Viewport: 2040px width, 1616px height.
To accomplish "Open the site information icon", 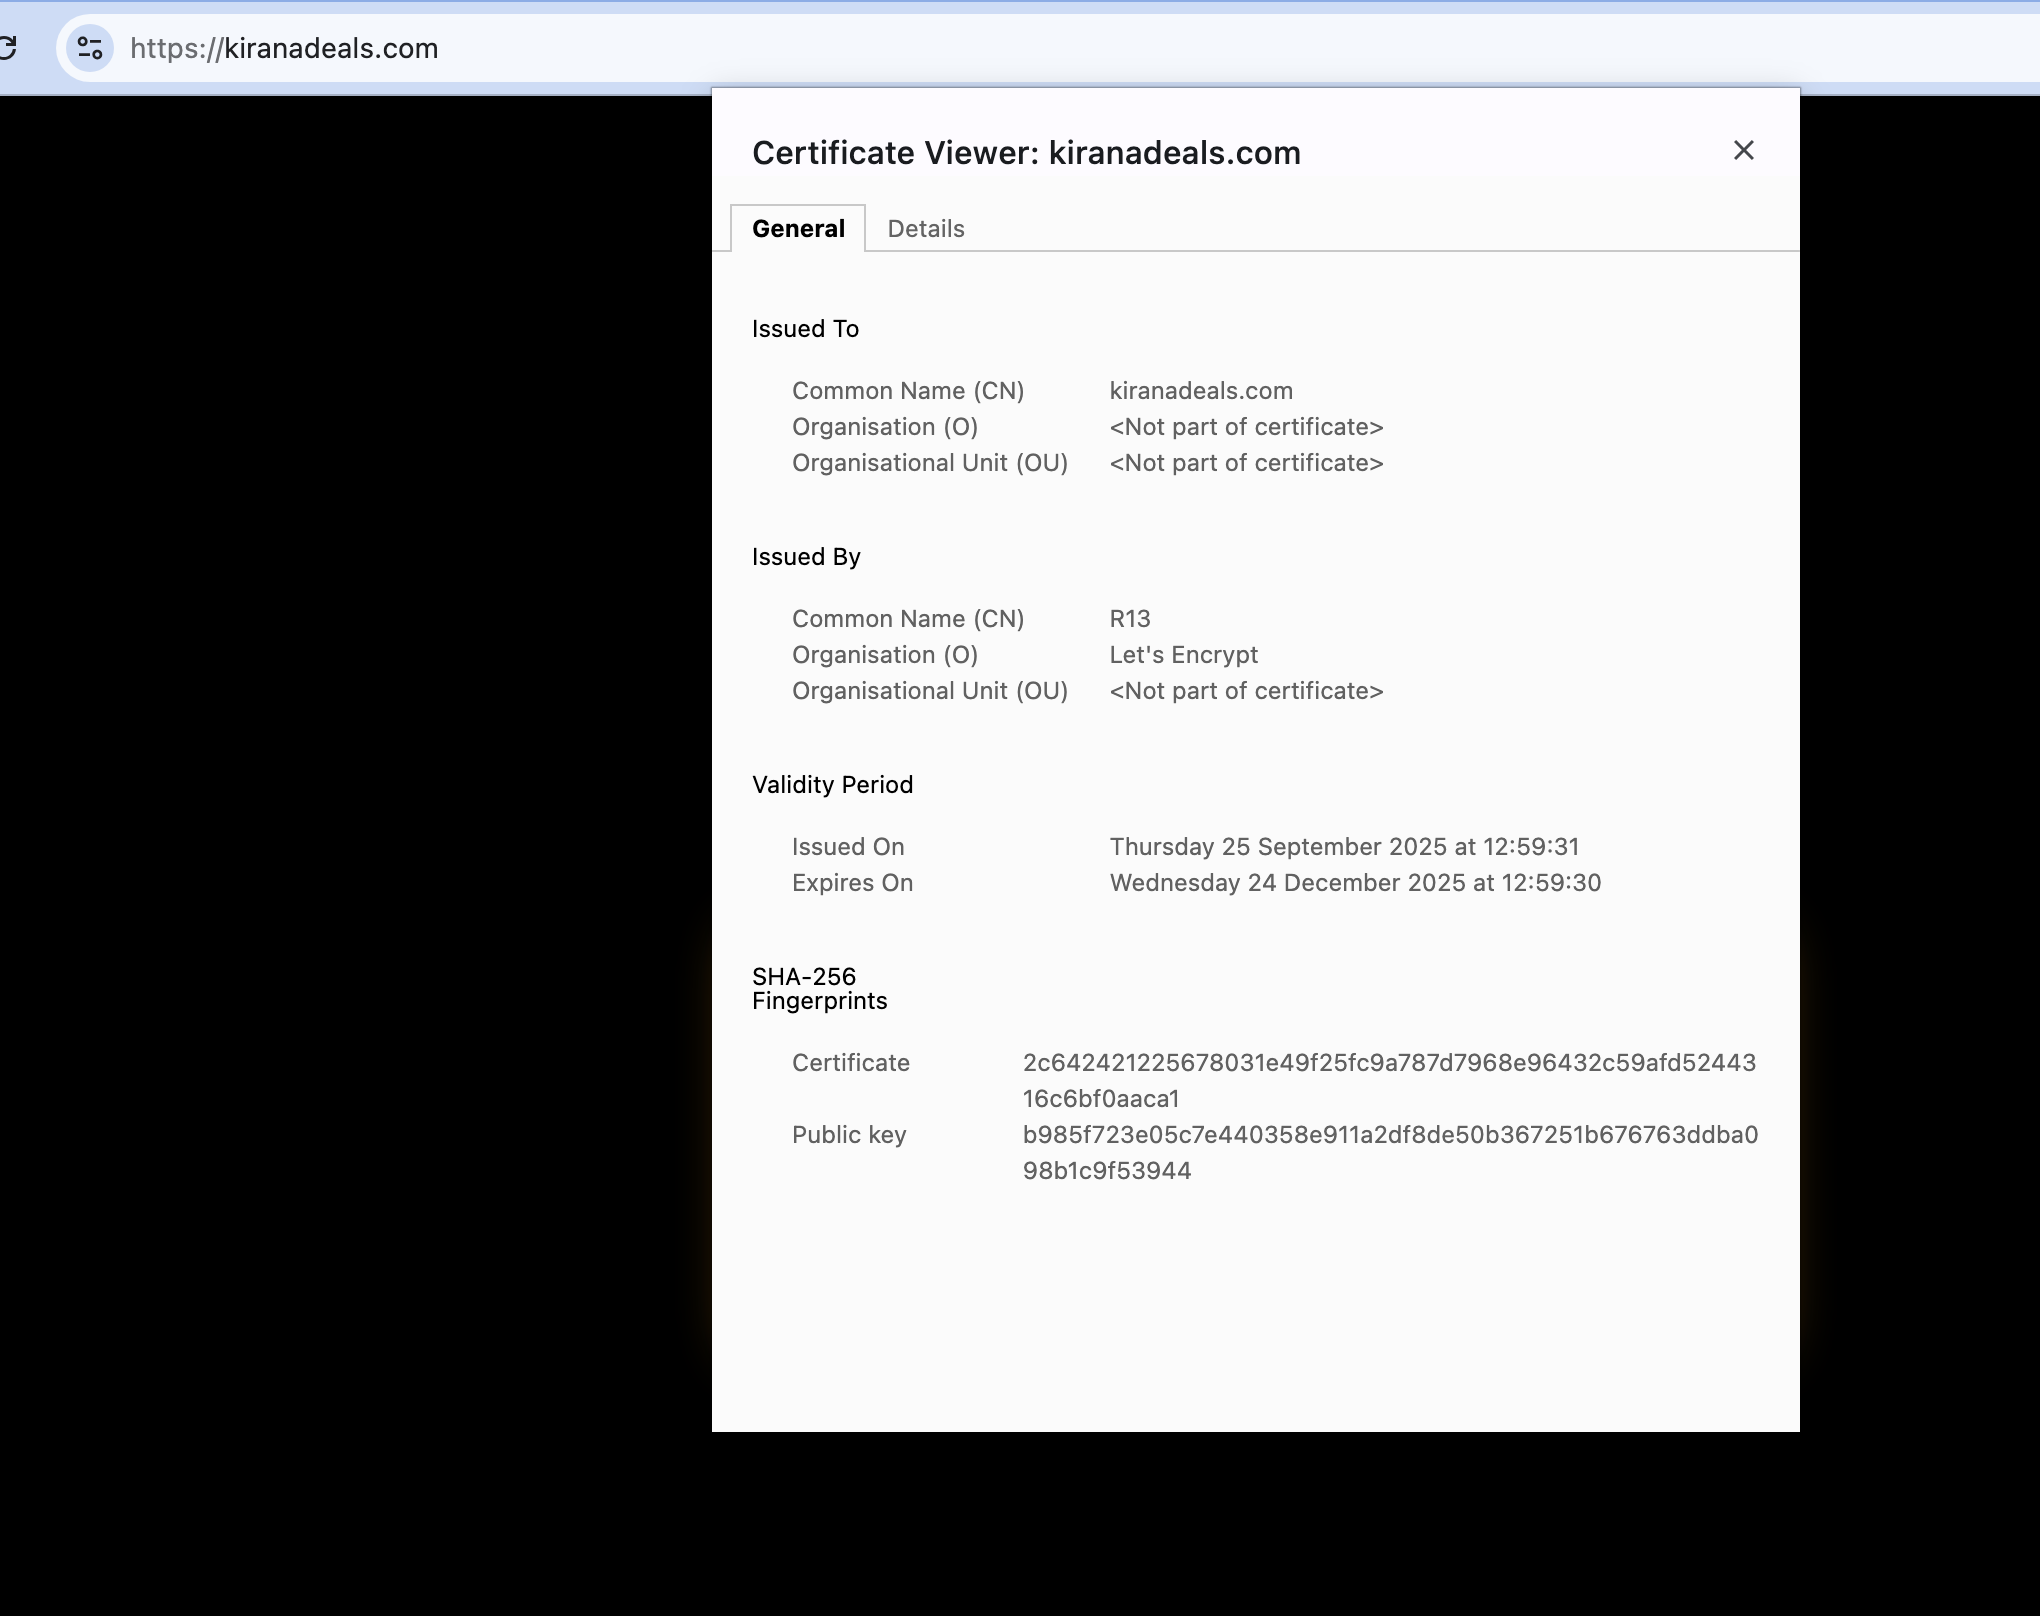I will point(90,48).
